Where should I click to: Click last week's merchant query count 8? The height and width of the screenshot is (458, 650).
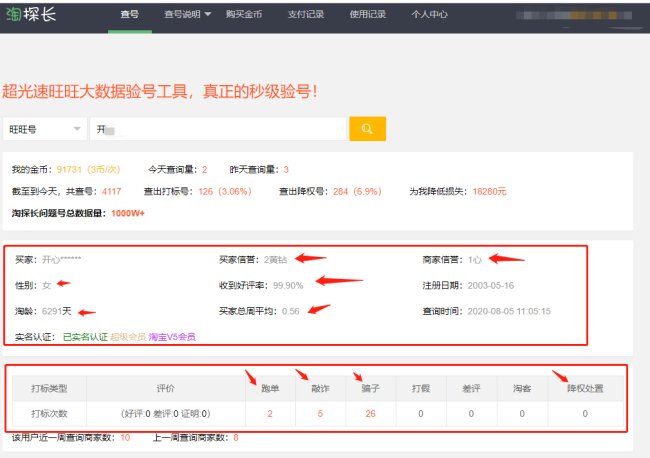236,438
